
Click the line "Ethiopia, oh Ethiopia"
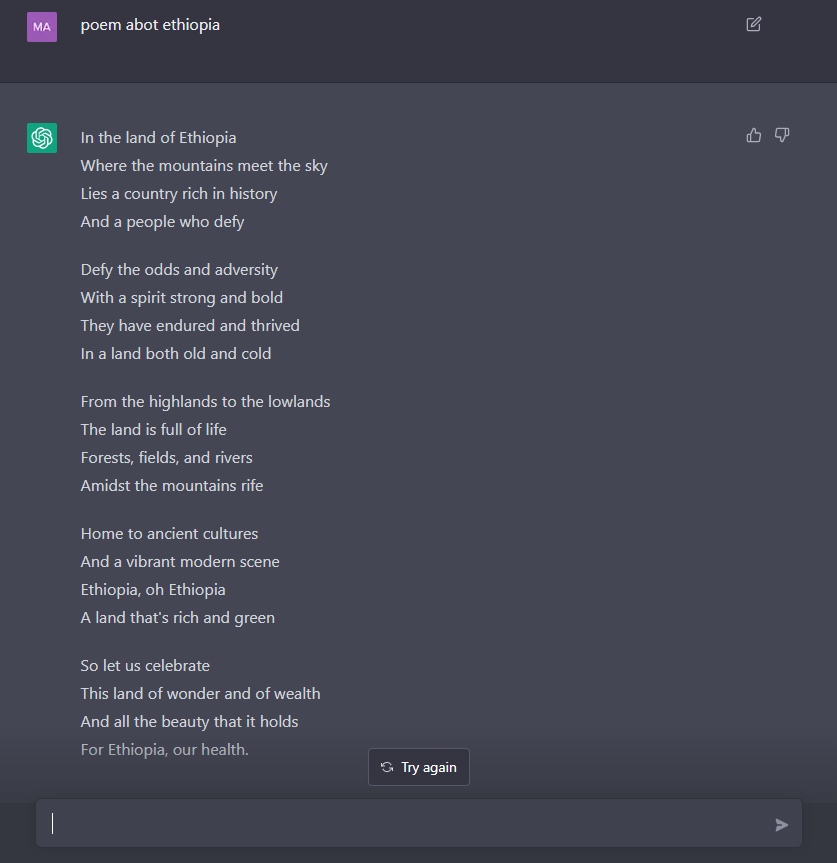tap(153, 590)
